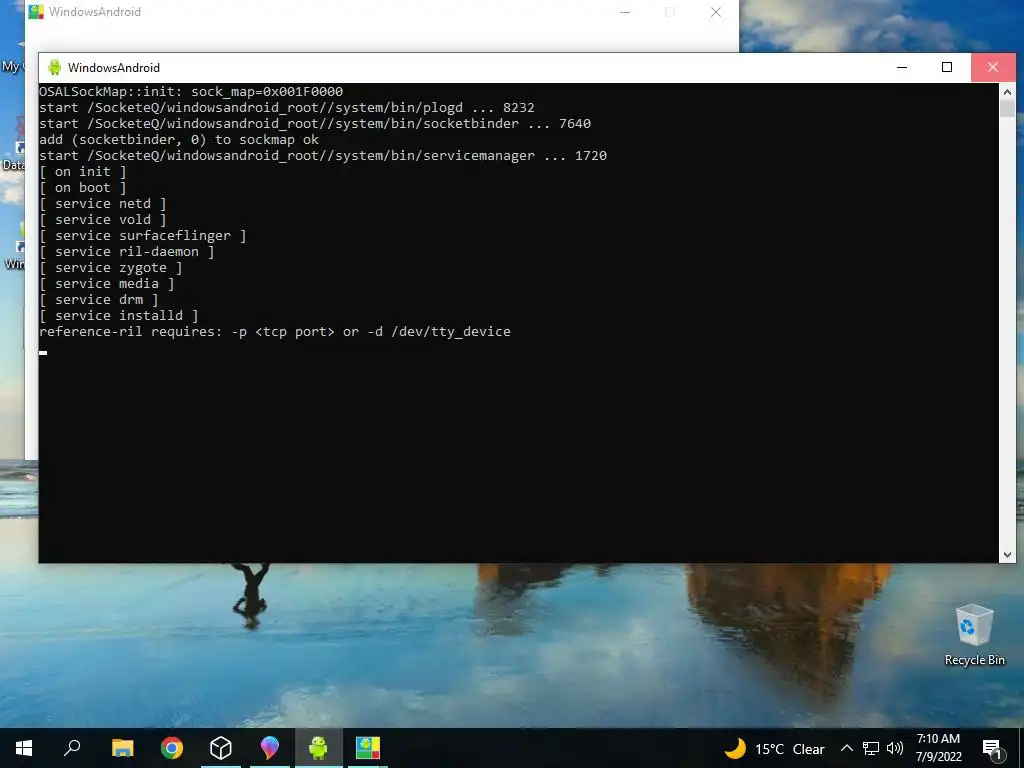Click the line ending with 'servicemanager ... 1720'

[x=323, y=155]
